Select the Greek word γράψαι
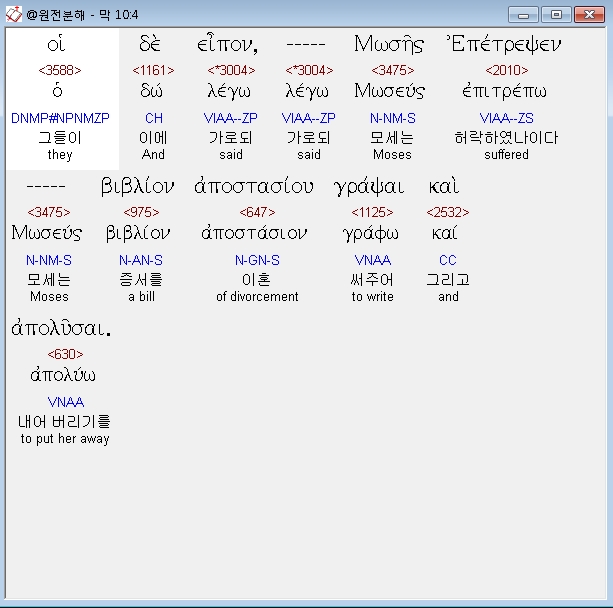The image size is (613, 608). (369, 187)
